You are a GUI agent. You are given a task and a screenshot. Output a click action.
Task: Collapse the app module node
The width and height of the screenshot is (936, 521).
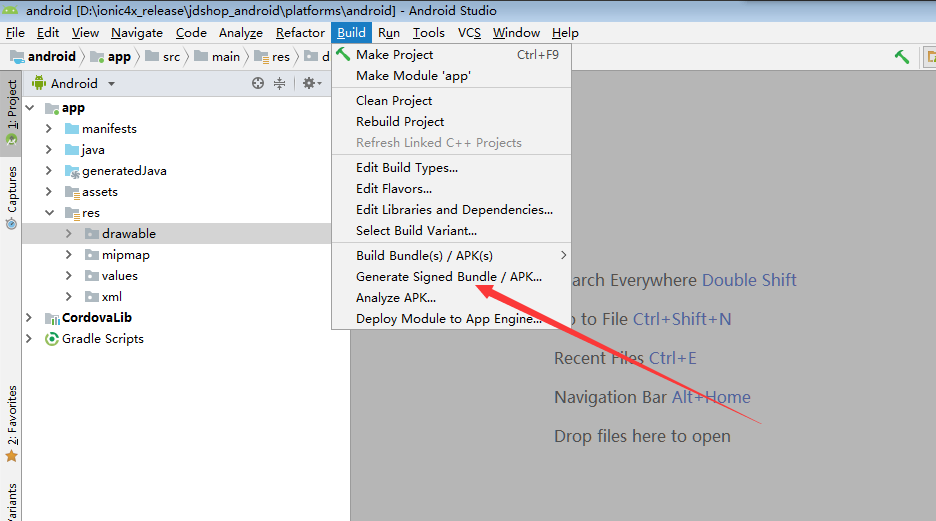click(30, 108)
